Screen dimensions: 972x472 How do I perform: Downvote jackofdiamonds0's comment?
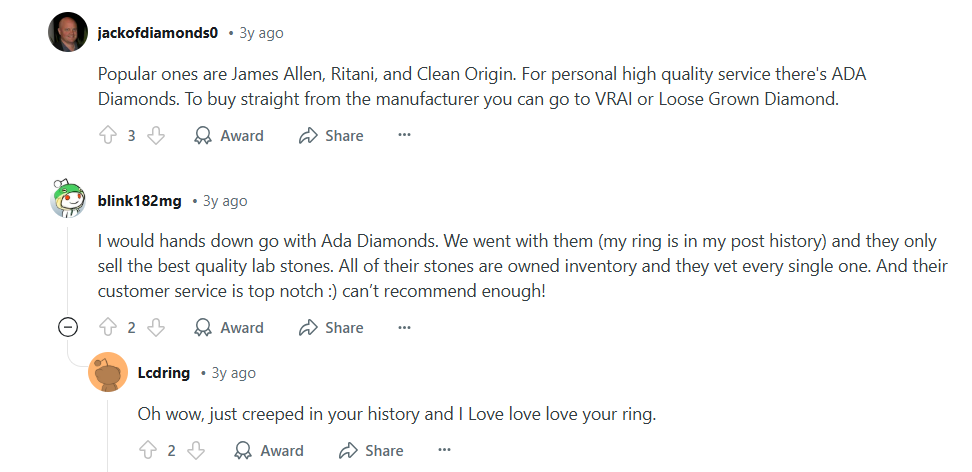pyautogui.click(x=155, y=136)
